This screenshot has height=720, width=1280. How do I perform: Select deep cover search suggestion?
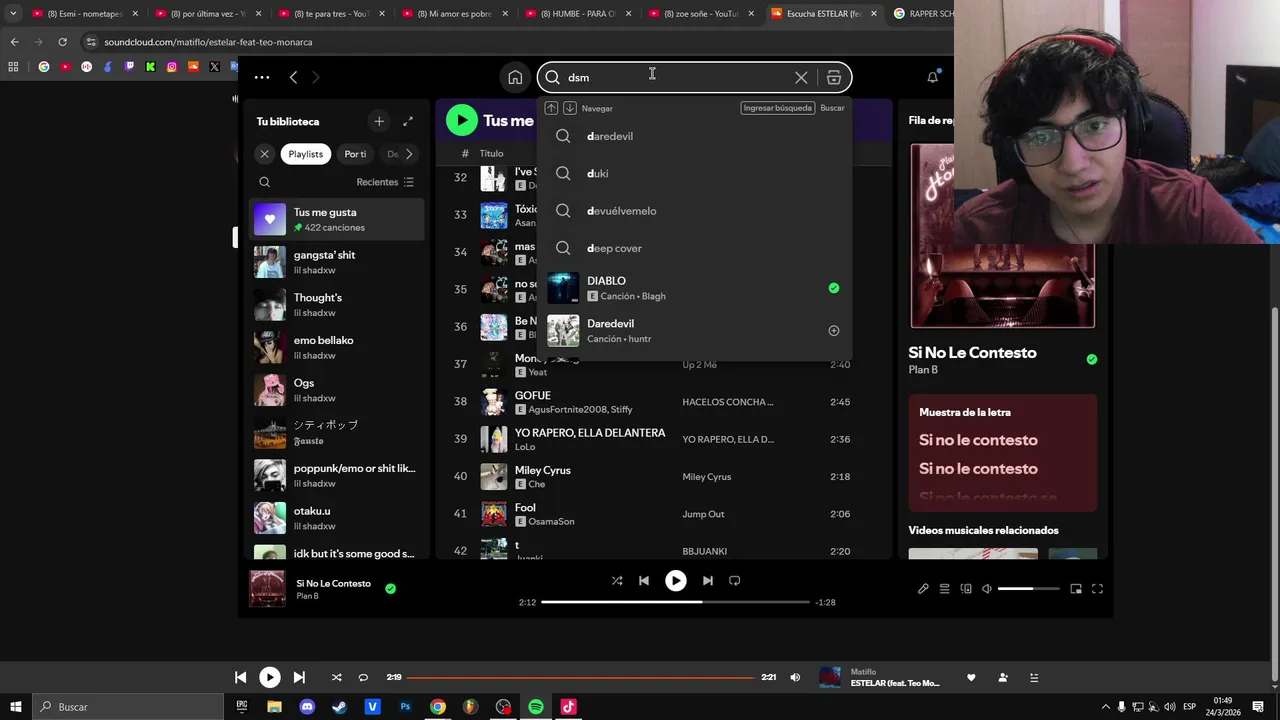[x=695, y=248]
